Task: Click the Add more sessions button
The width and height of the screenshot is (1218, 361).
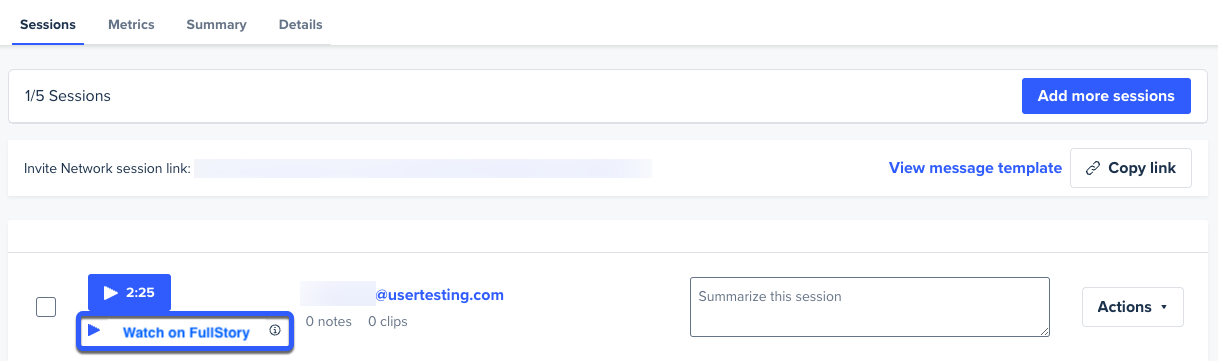Action: [x=1106, y=96]
